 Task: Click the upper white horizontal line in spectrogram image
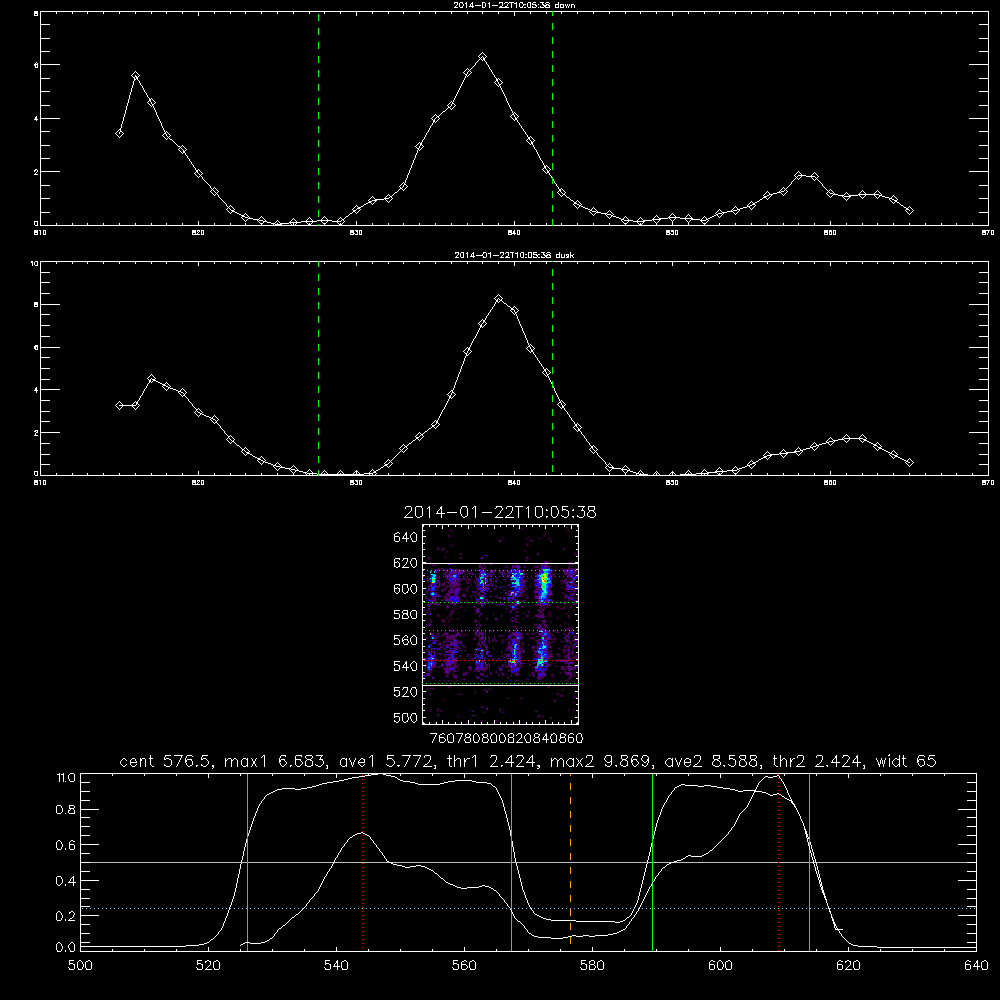pos(500,563)
